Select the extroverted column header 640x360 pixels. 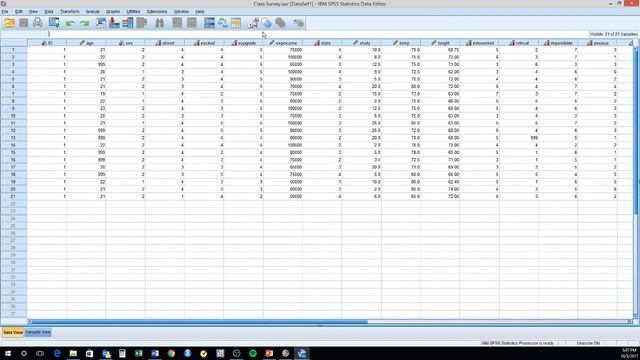pos(480,43)
